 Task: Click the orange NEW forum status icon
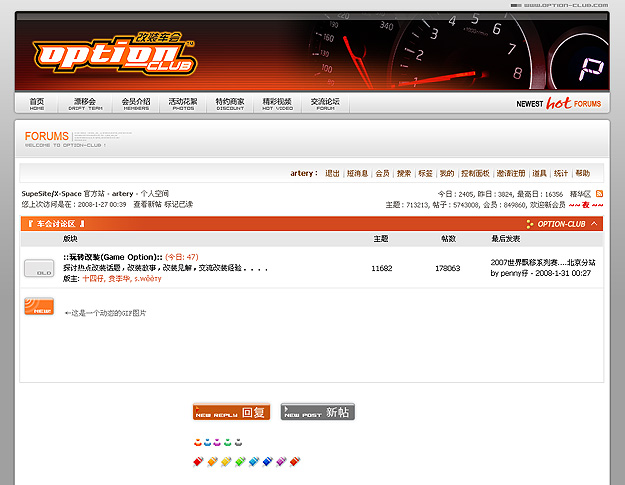39,307
